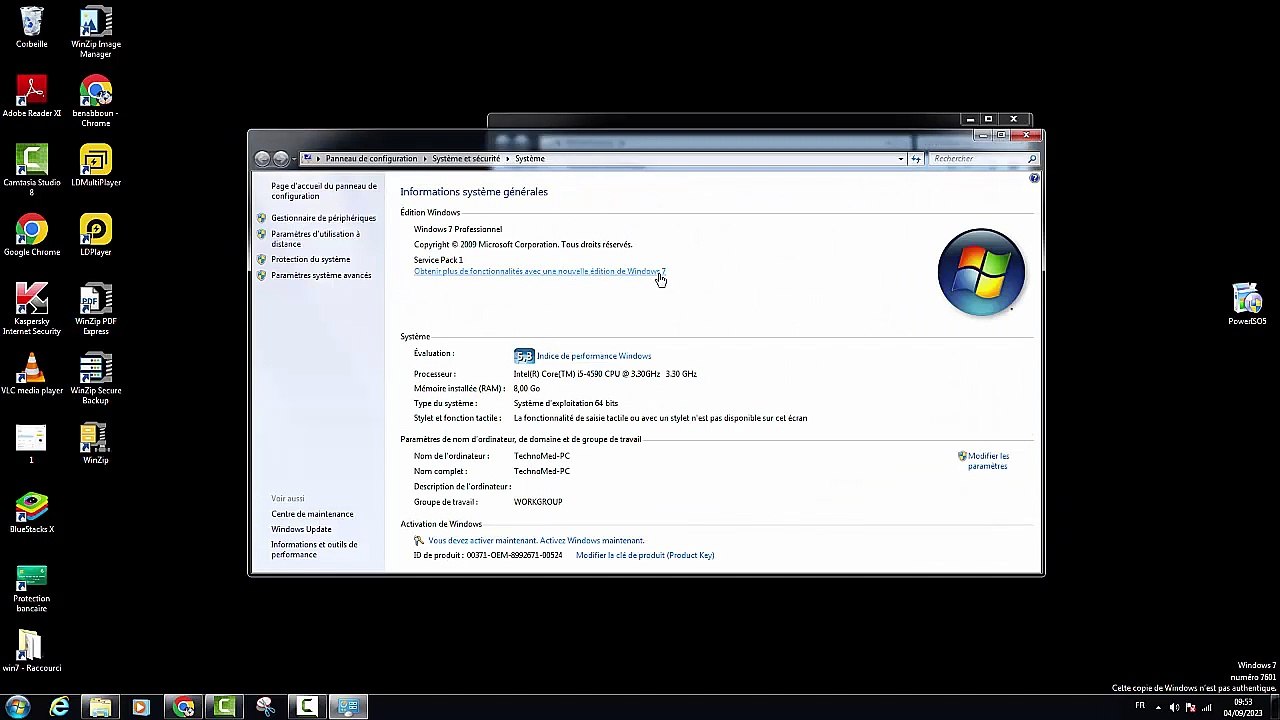Select the PowerISO5 desktop icon
Image resolution: width=1280 pixels, height=720 pixels.
[x=1247, y=305]
